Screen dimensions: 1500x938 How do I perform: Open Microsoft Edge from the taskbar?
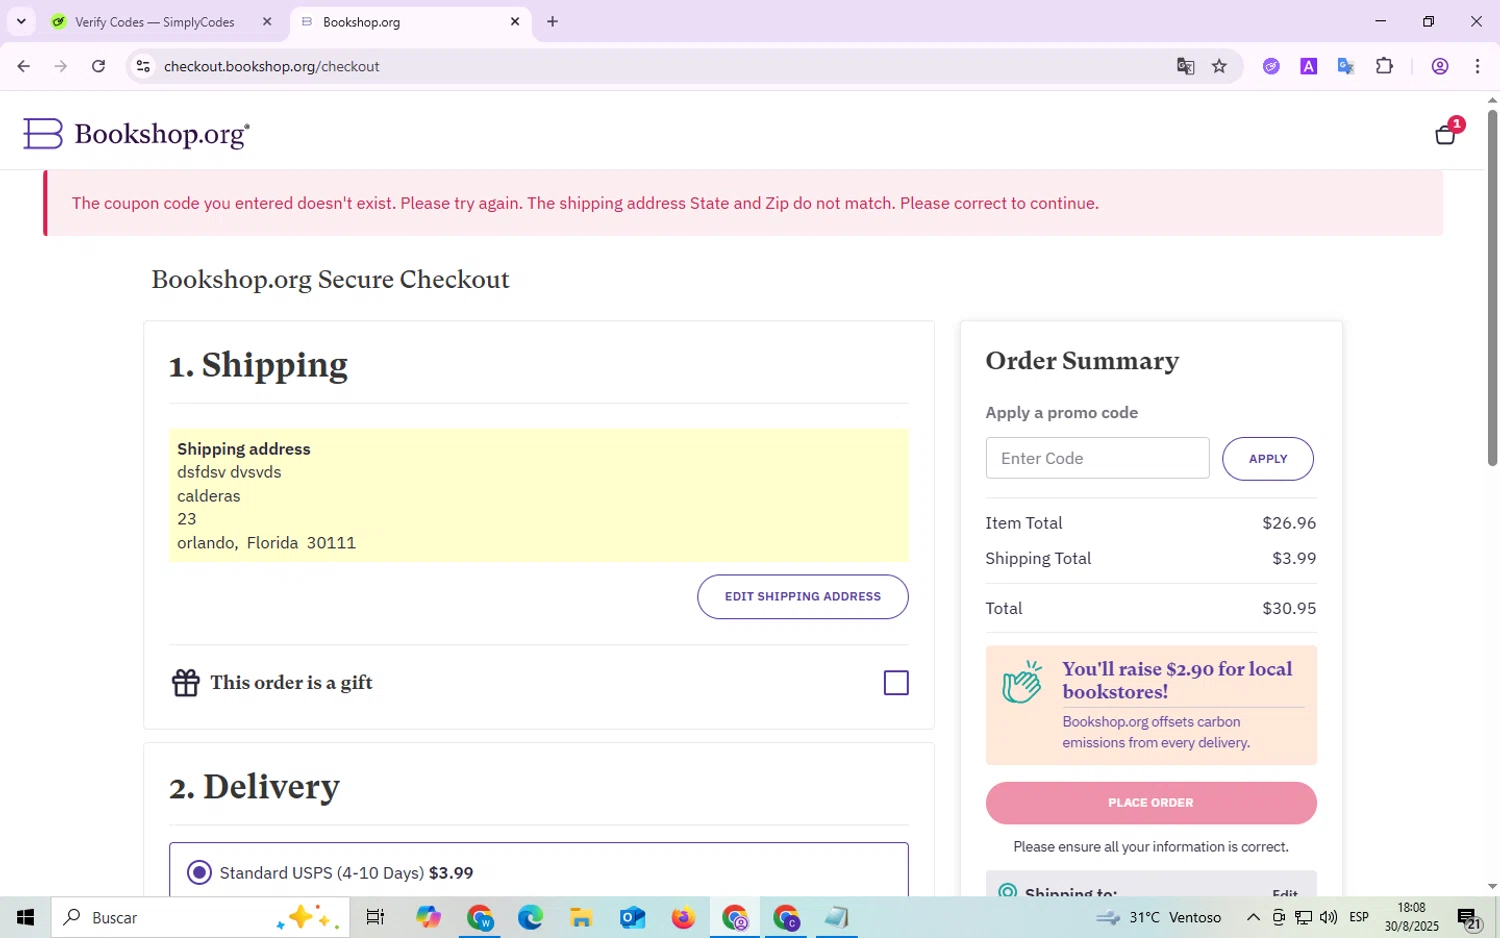pyautogui.click(x=530, y=917)
